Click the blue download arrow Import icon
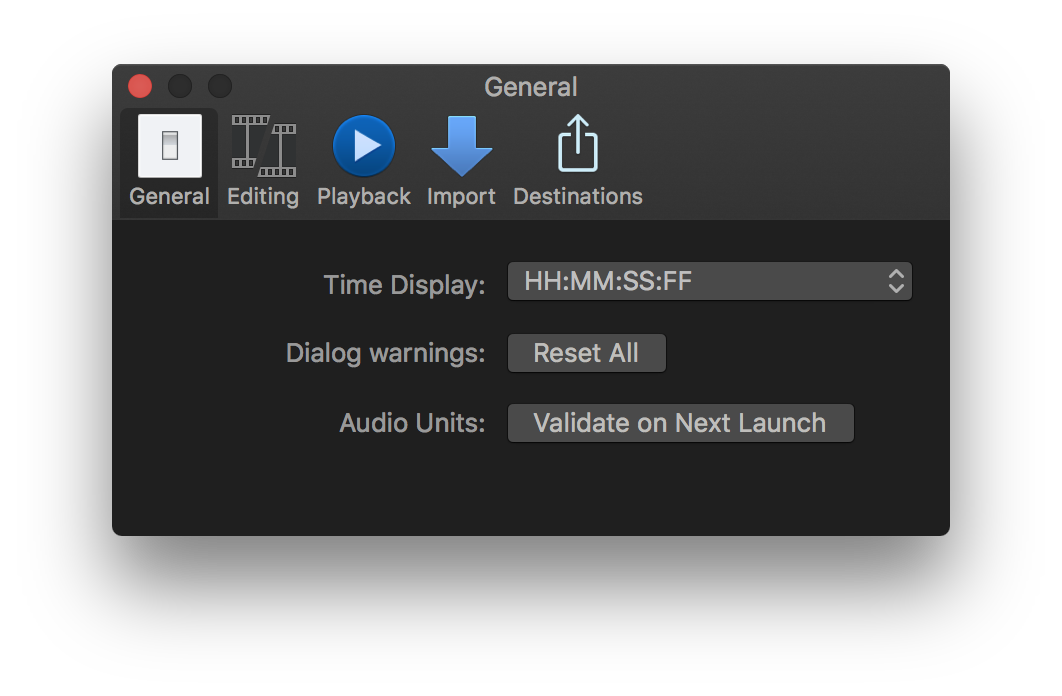 tap(461, 145)
